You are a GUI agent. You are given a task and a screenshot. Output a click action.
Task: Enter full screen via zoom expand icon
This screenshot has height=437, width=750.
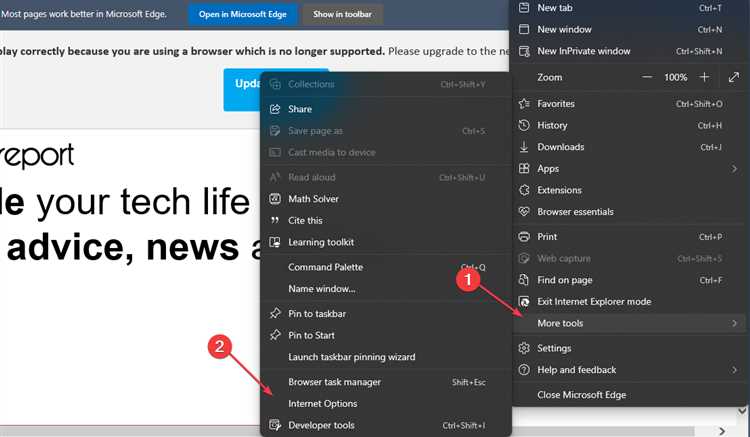734,77
